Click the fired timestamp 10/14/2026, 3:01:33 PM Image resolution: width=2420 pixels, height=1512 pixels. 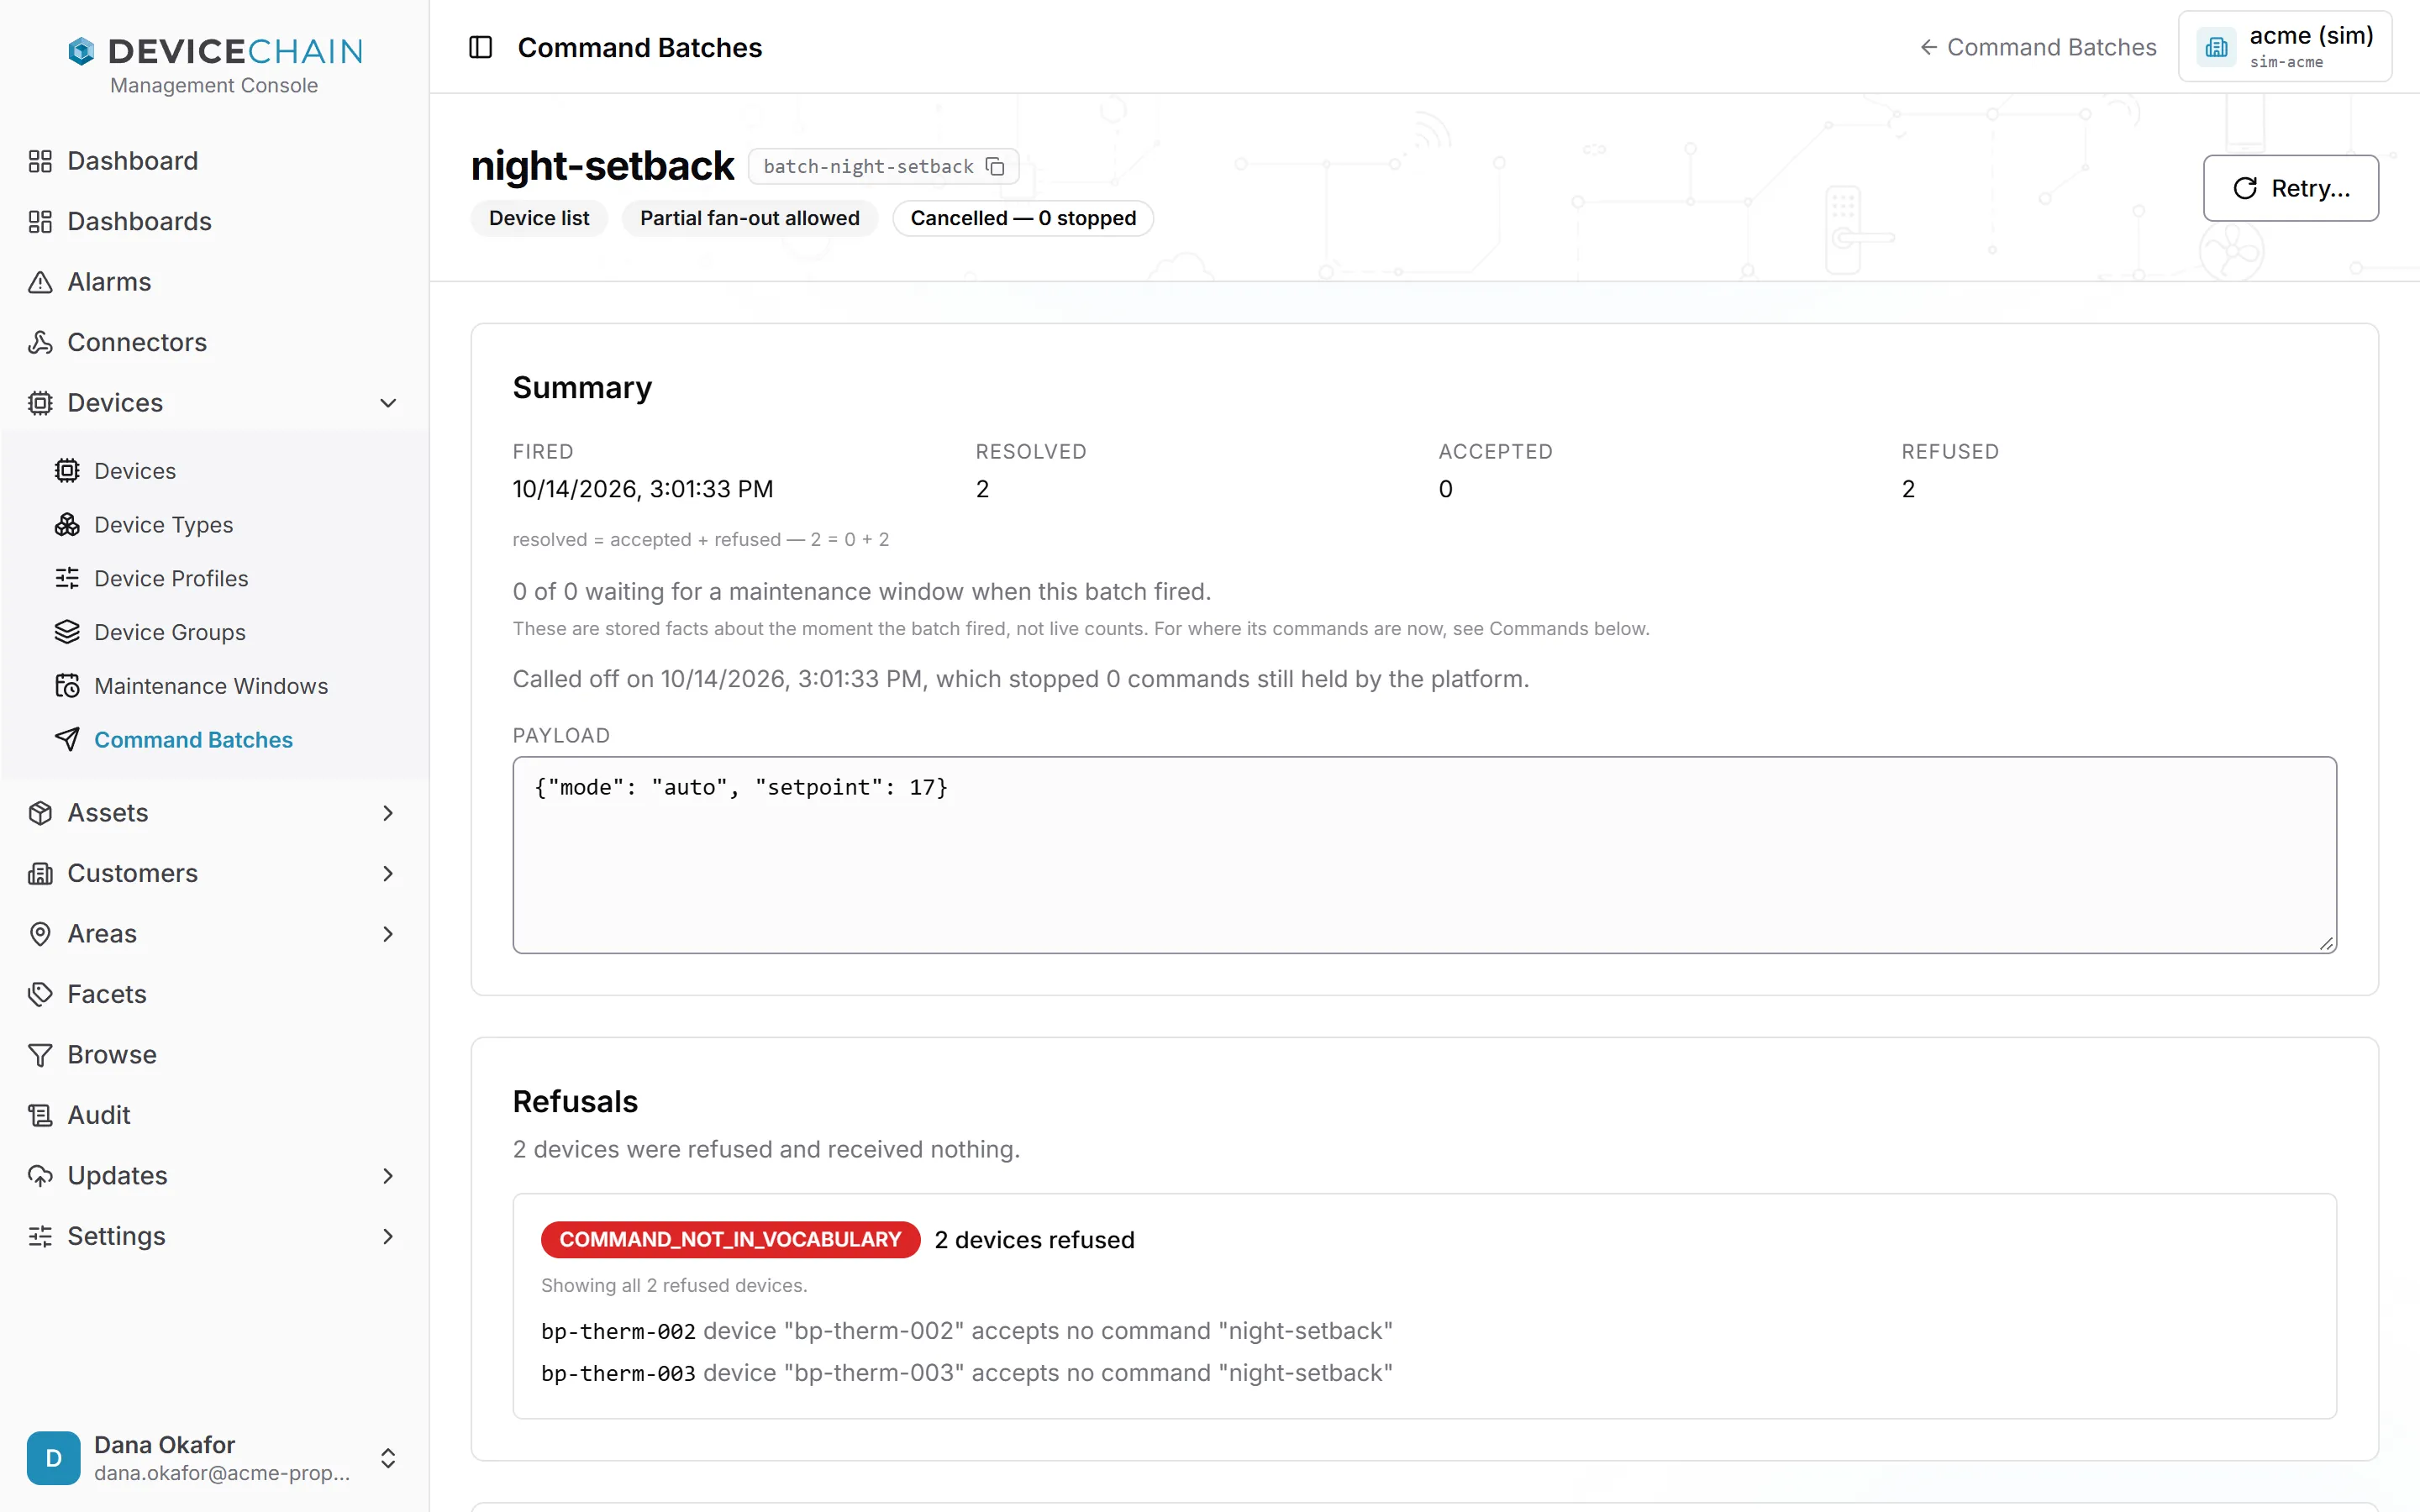[x=643, y=489]
